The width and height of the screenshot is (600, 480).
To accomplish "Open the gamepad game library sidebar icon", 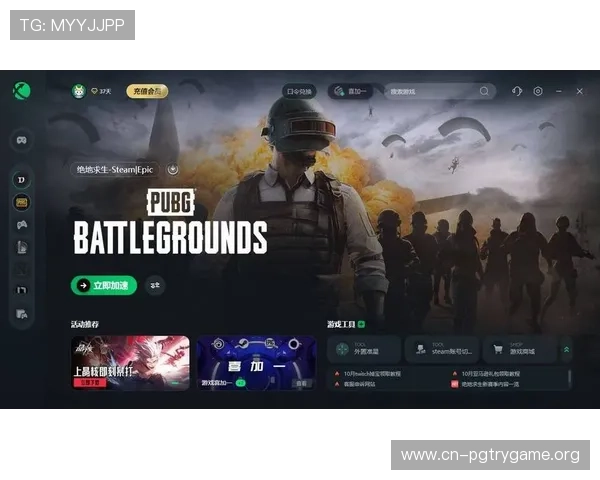I will click(21, 140).
